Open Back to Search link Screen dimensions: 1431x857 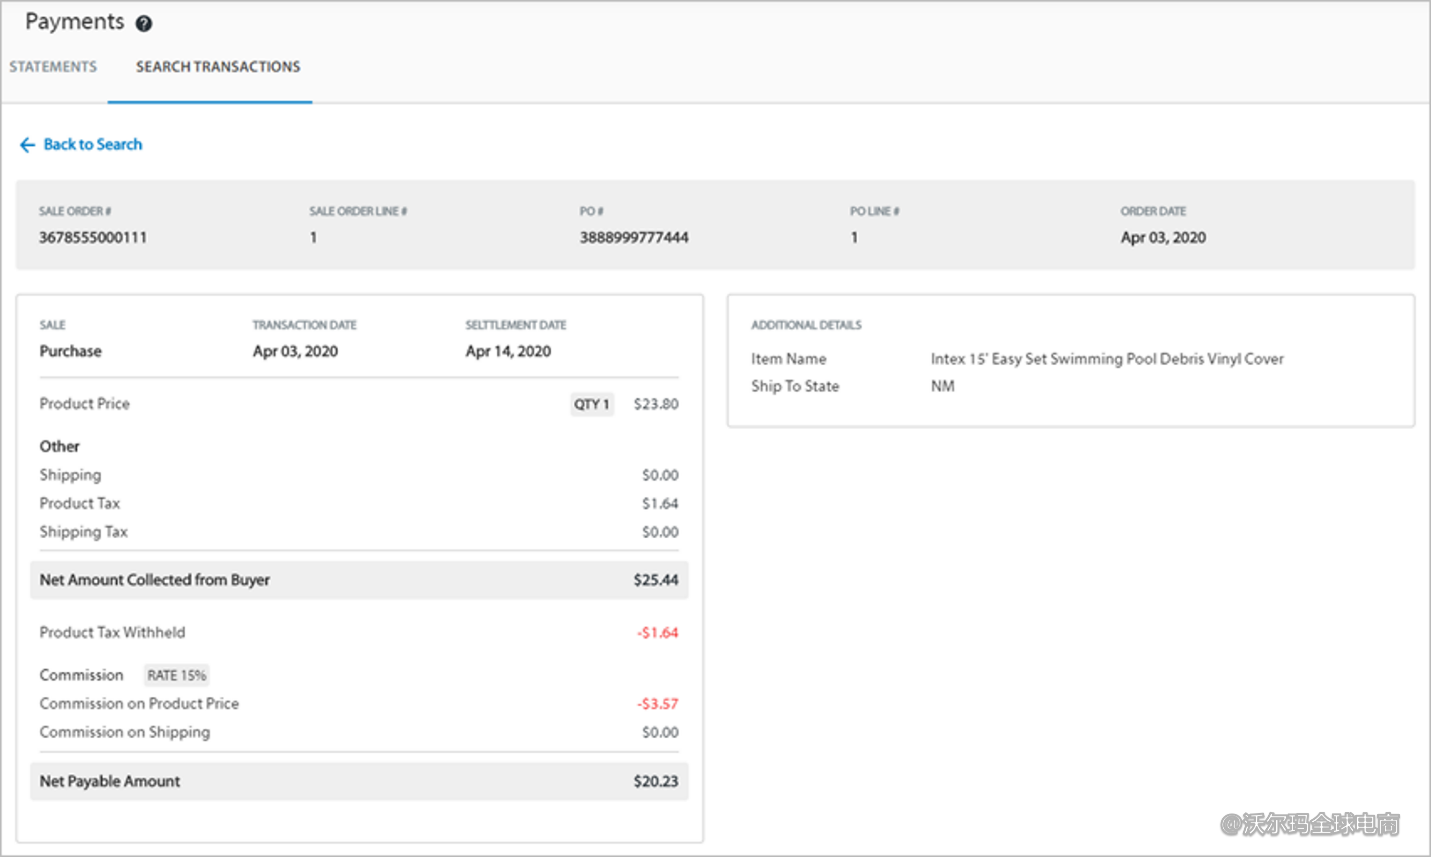point(92,144)
